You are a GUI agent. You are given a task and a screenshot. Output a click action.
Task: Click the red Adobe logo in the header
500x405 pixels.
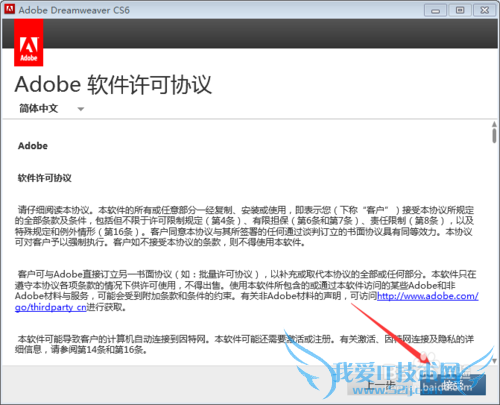[x=29, y=43]
